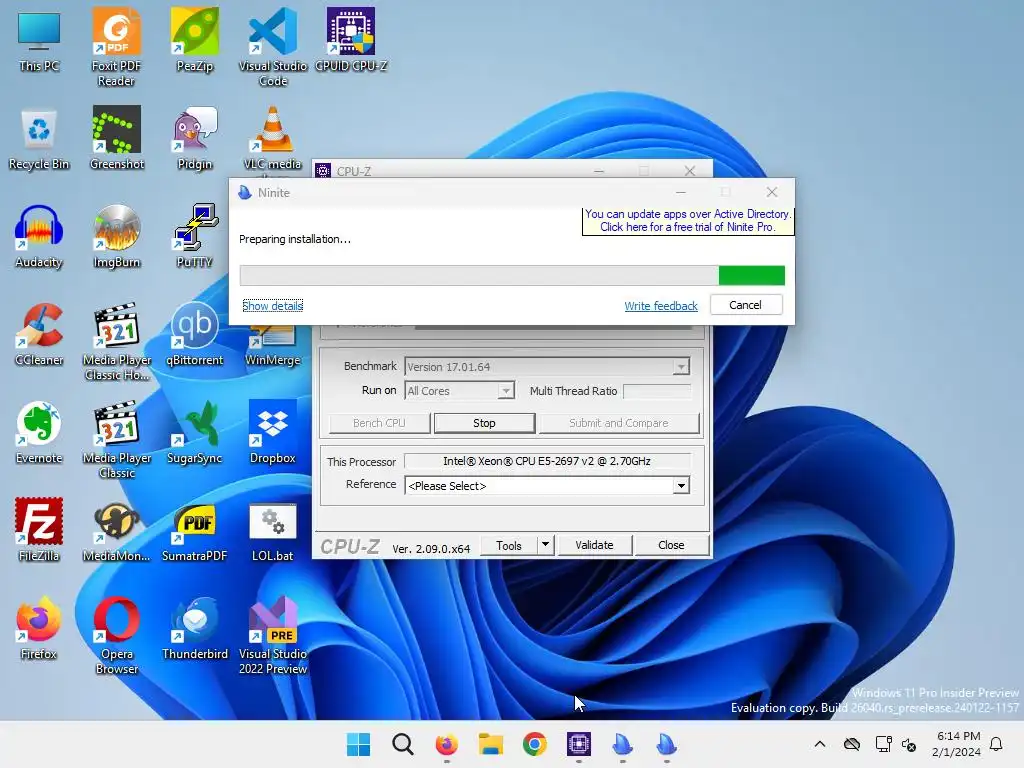Click the Bench CPU button

point(379,423)
